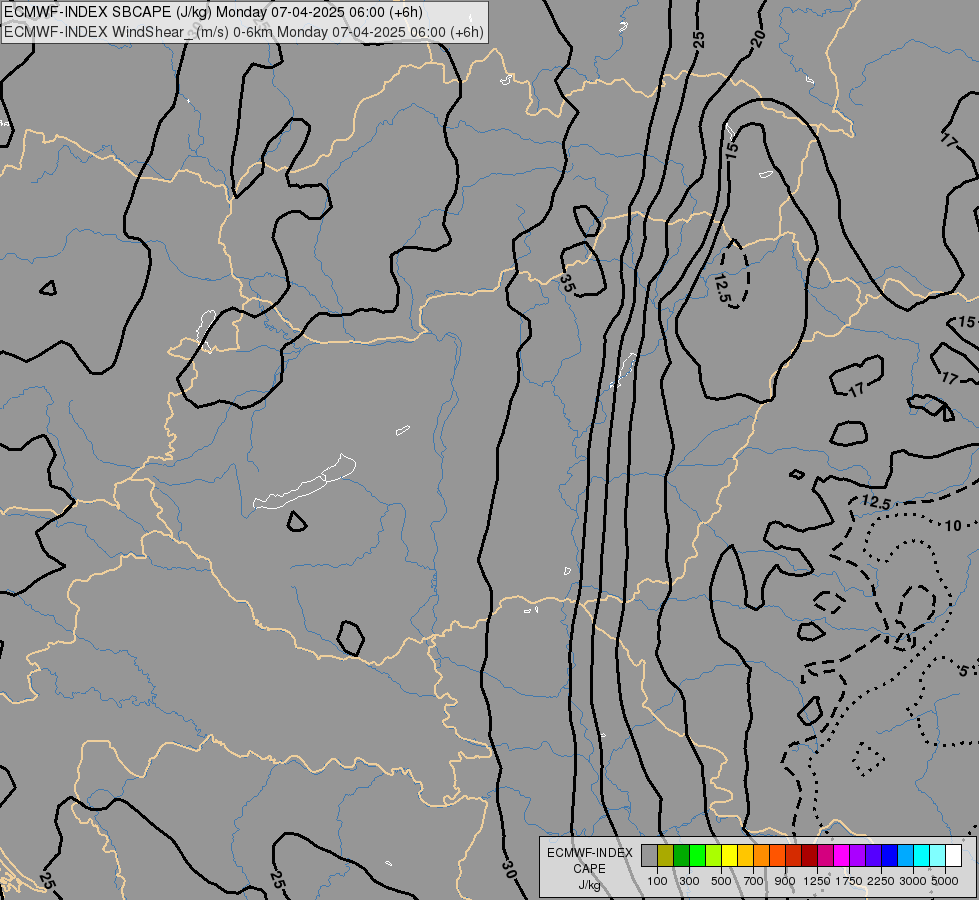
Task: Click legend tick value 100
Action: tap(657, 881)
